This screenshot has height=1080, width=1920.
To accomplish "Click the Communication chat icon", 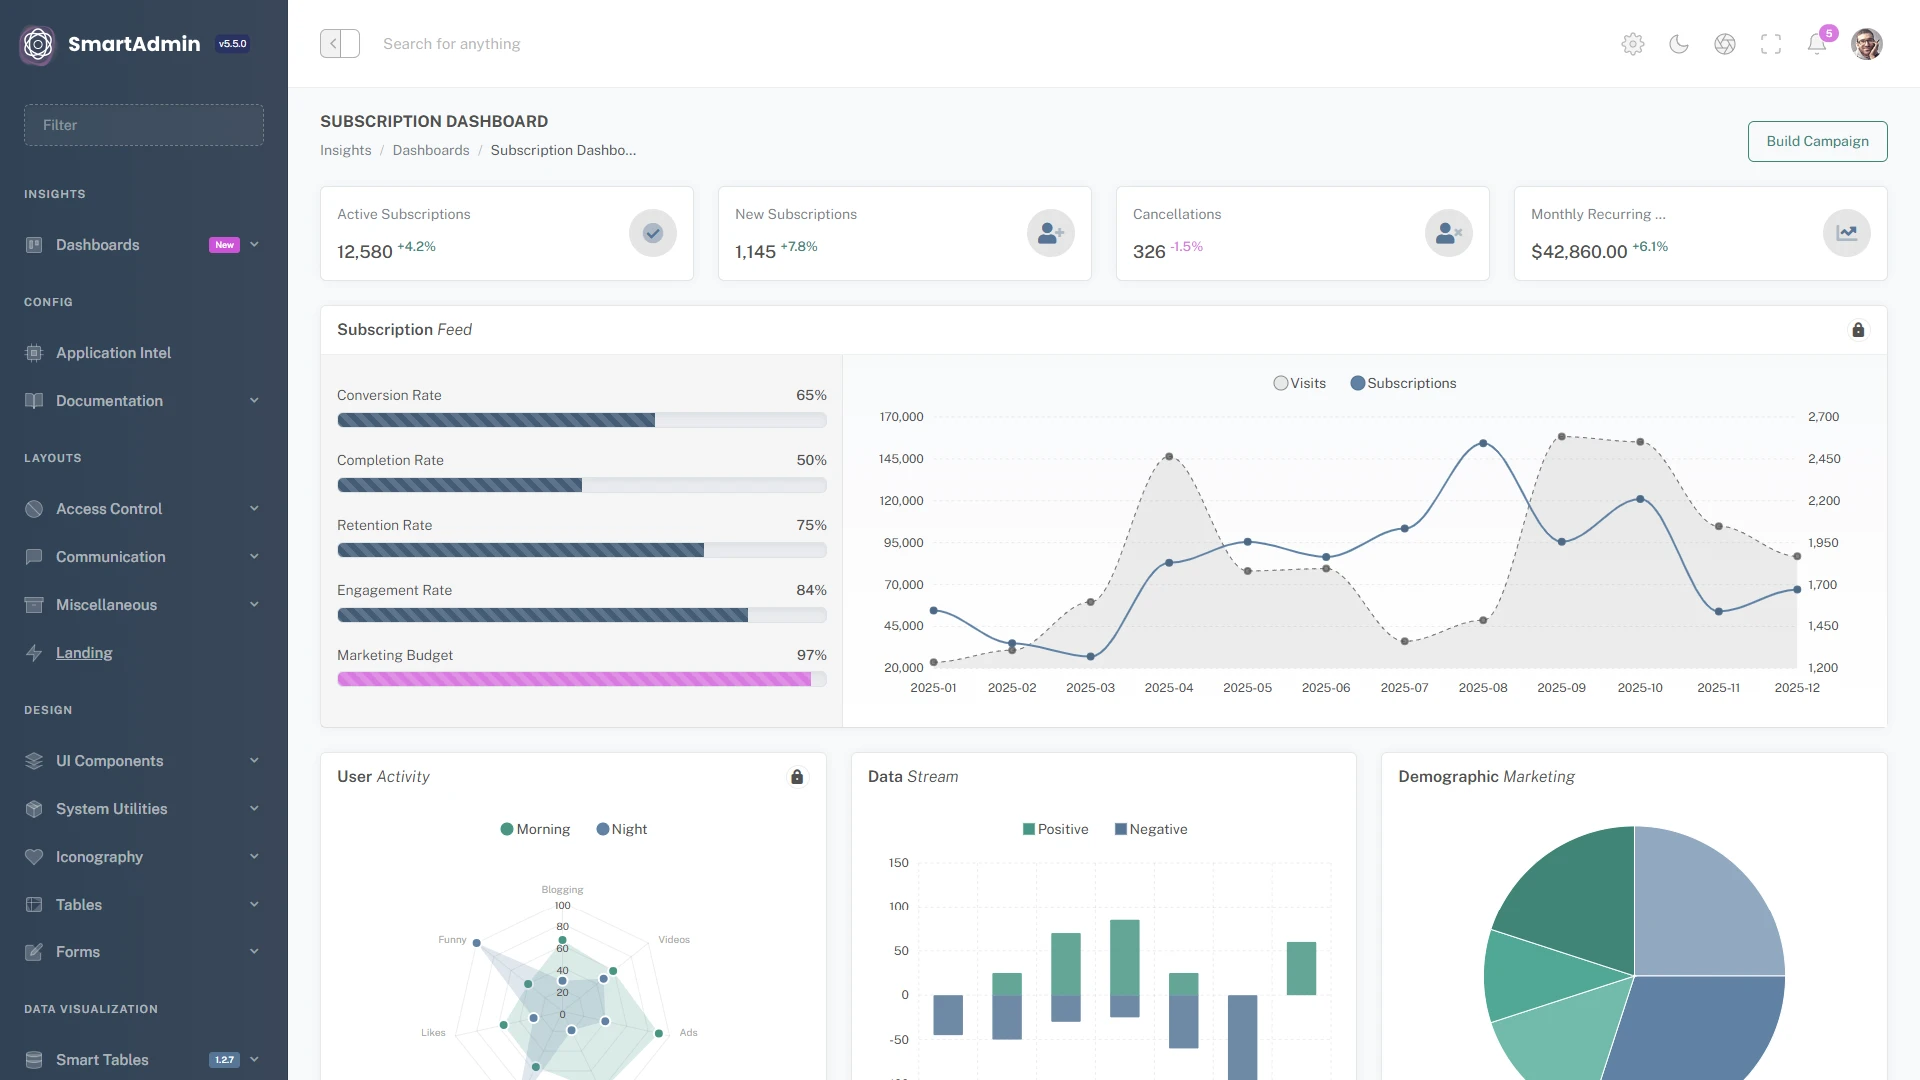I will pos(34,557).
